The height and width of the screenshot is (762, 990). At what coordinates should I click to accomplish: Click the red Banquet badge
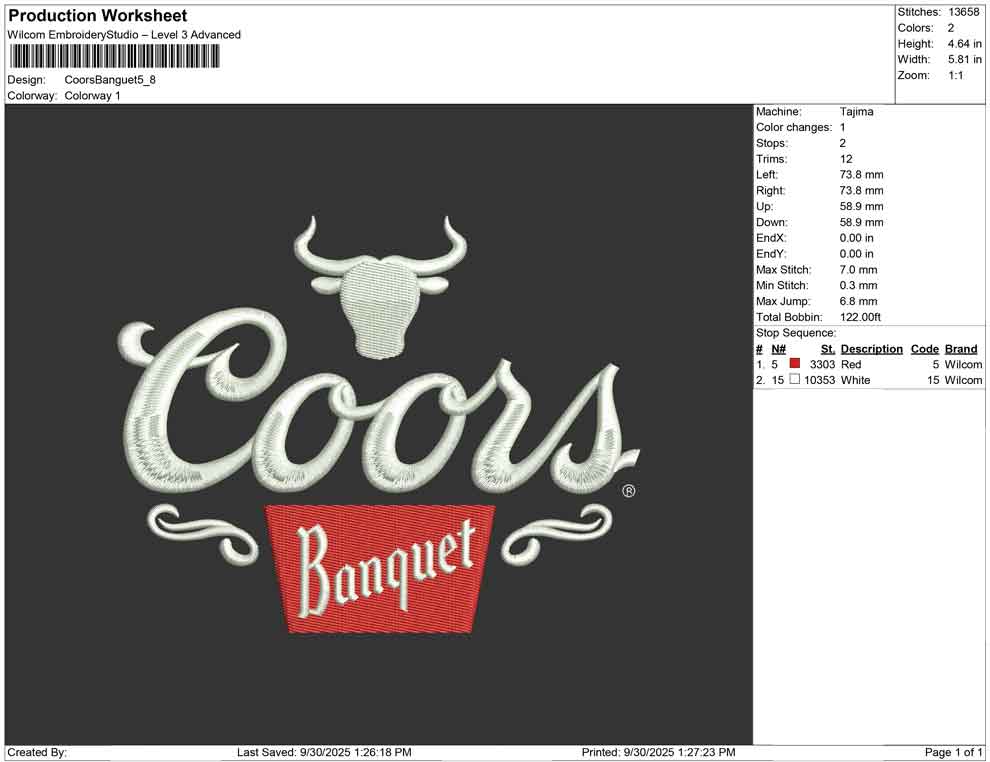click(x=380, y=569)
